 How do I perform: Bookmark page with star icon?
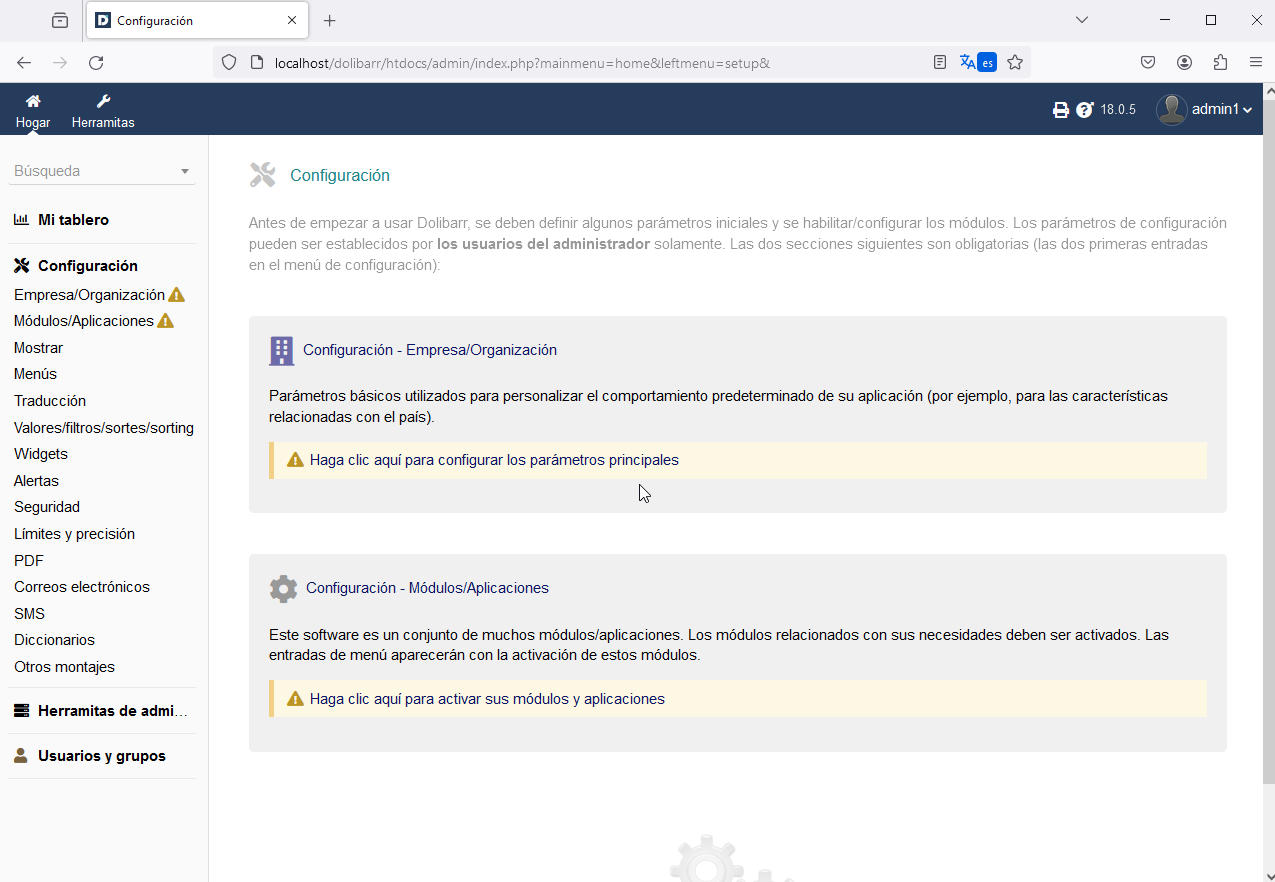click(x=1015, y=62)
